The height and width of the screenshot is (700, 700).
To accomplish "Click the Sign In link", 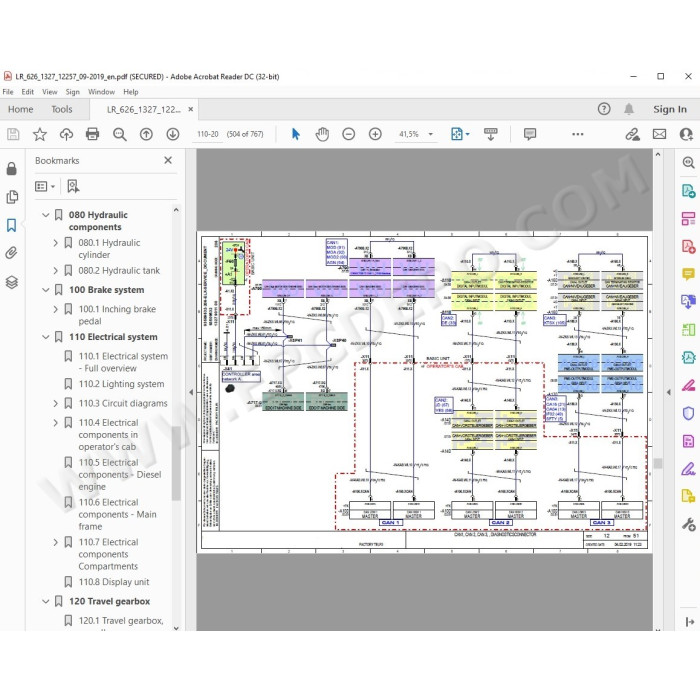I will tap(670, 109).
